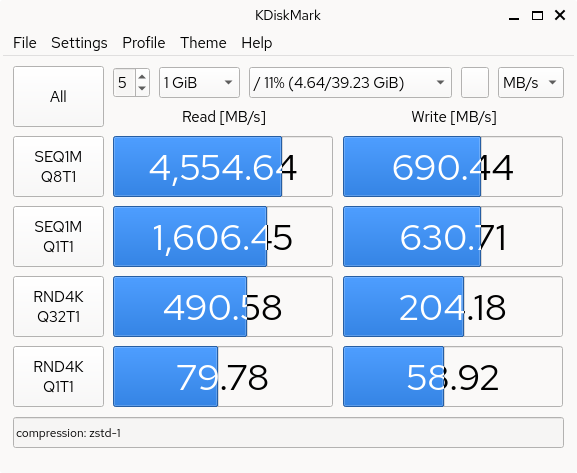Start the SEQ1M Q1T1 benchmark
Screen dimensions: 577x473
point(59,236)
